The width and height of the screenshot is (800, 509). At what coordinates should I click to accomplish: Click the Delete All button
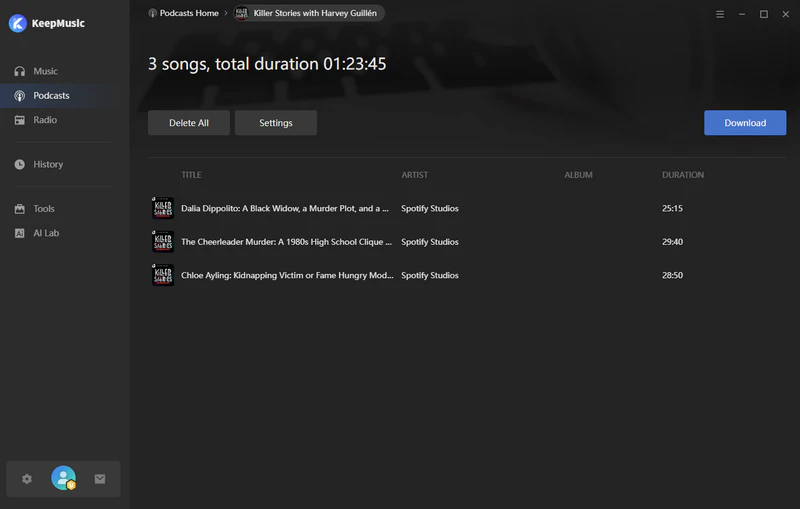pyautogui.click(x=189, y=123)
